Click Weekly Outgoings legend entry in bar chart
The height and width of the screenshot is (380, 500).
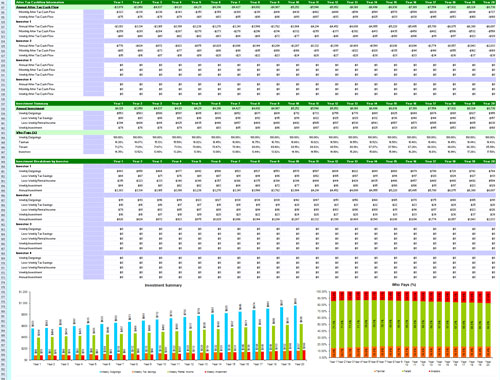click(x=110, y=371)
